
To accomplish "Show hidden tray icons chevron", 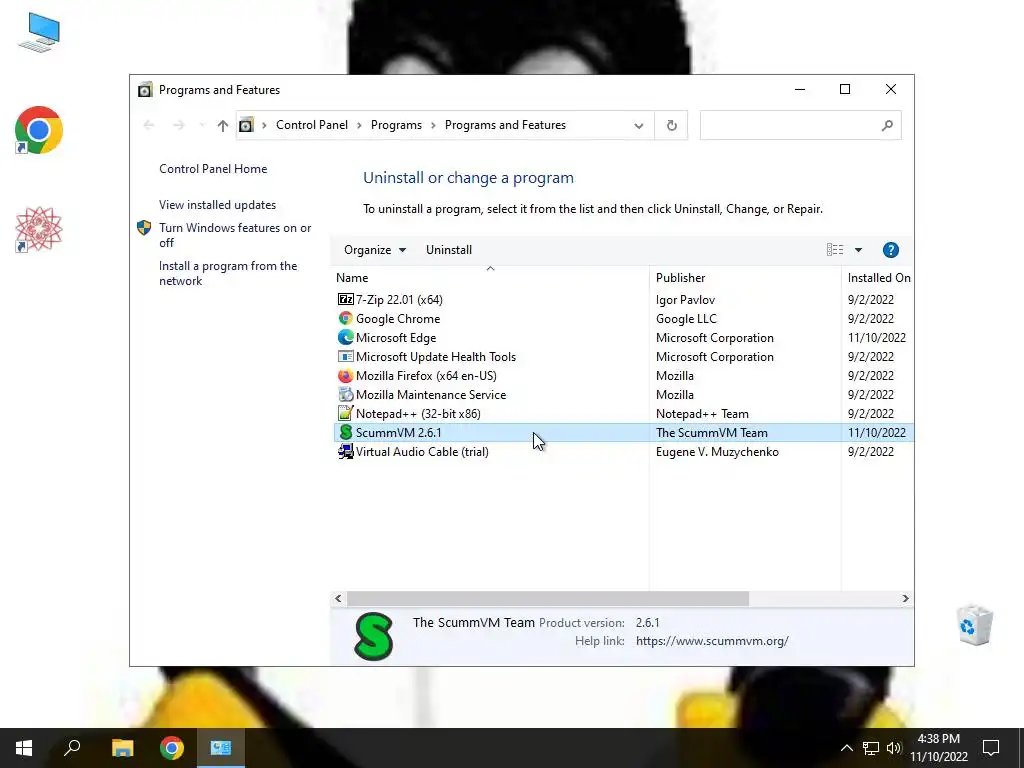I will point(846,748).
